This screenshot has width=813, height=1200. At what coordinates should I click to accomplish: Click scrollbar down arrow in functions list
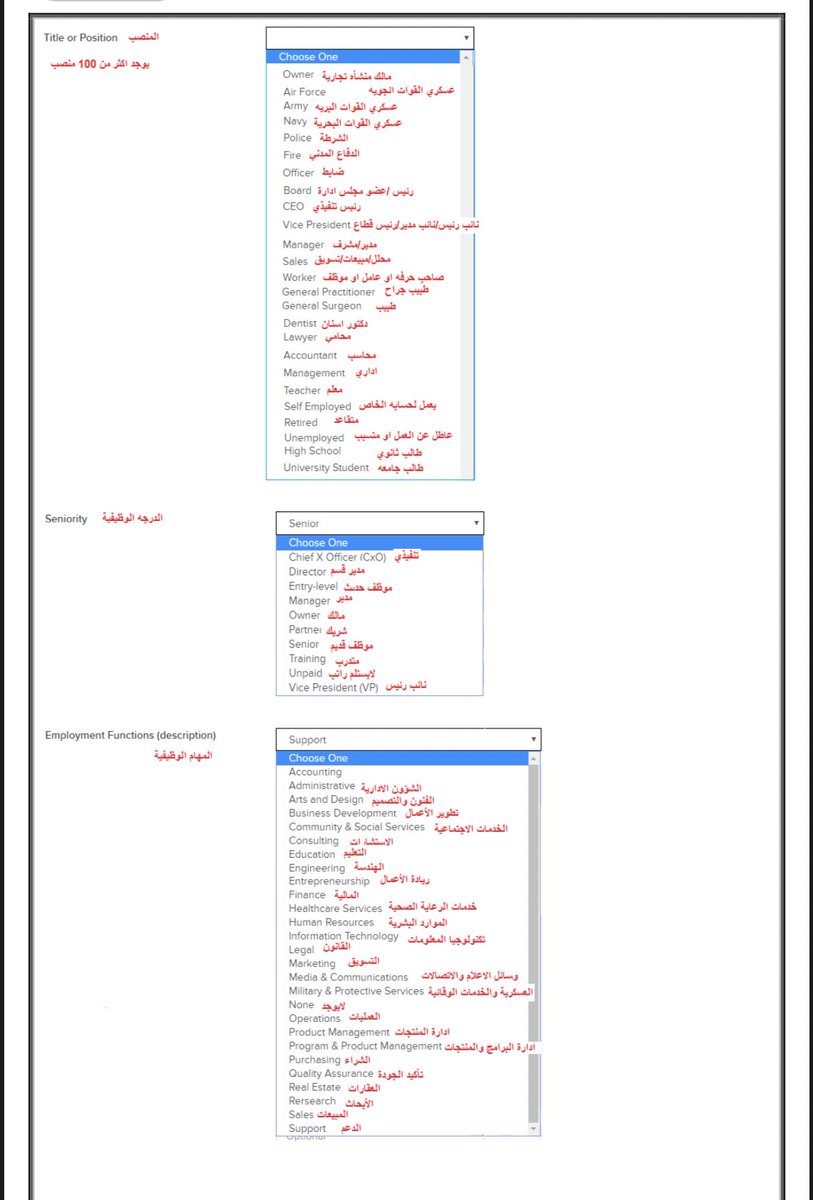[x=534, y=1128]
